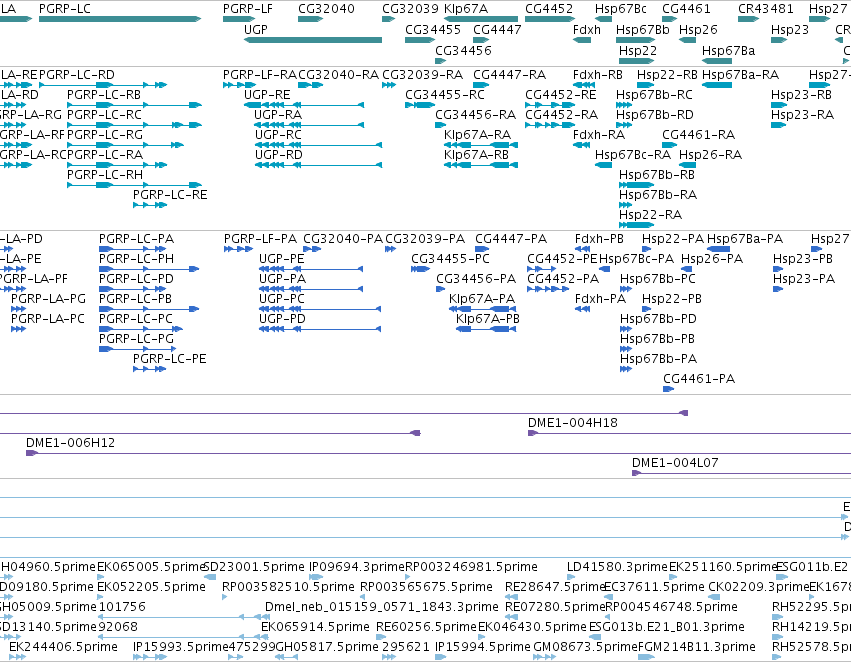Select EST RH14219.5prime
This screenshot has width=851, height=662.
(811, 627)
